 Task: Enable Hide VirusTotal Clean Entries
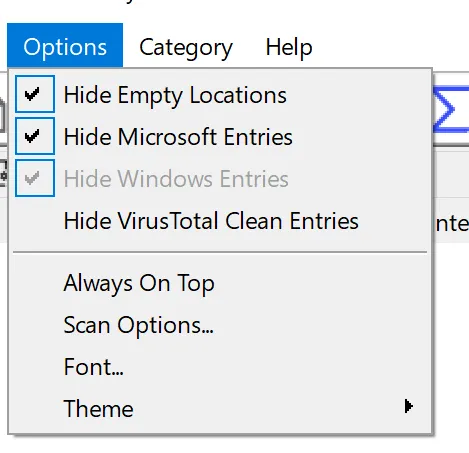click(x=220, y=220)
